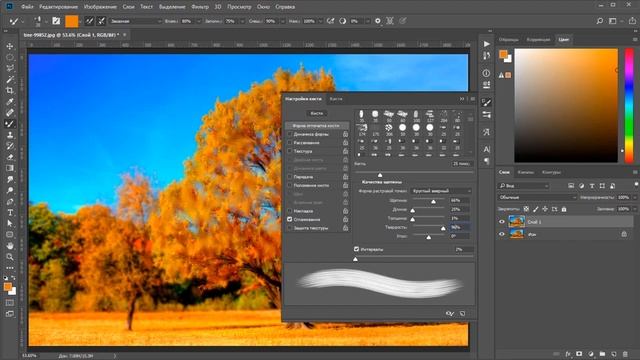Select the Mixer Brush tool in left toolbar
Viewport: 640px width, 360px height.
[x=10, y=124]
